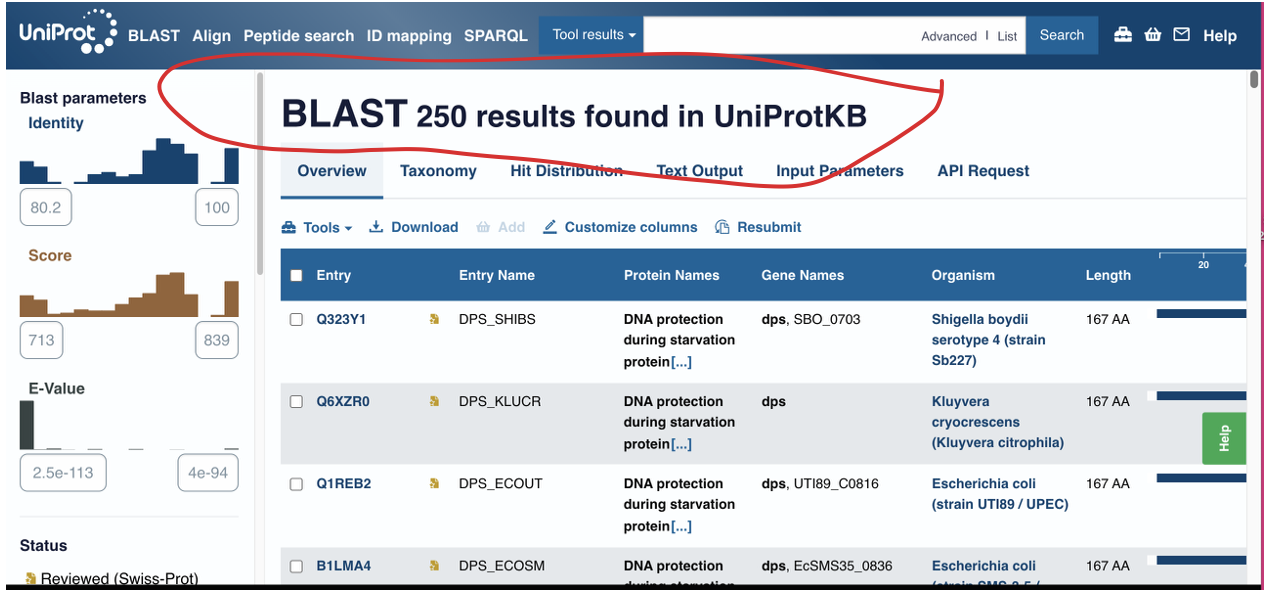Click the Length column header

(x=1108, y=275)
